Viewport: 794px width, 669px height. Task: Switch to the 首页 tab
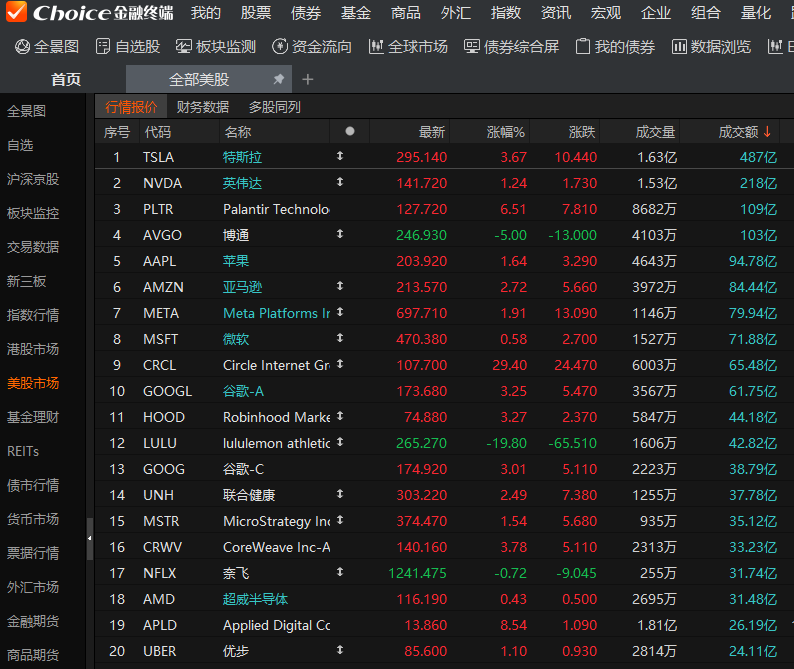pyautogui.click(x=66, y=80)
